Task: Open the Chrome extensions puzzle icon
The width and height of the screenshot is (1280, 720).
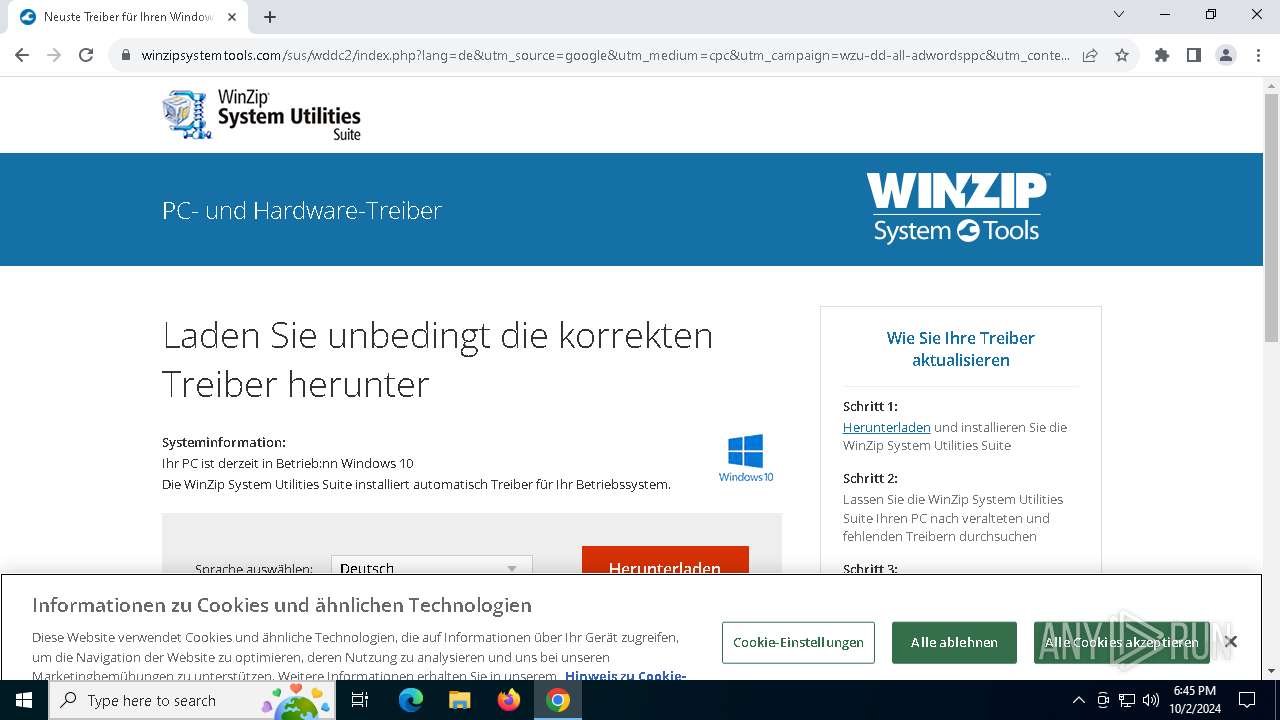Action: (1162, 55)
